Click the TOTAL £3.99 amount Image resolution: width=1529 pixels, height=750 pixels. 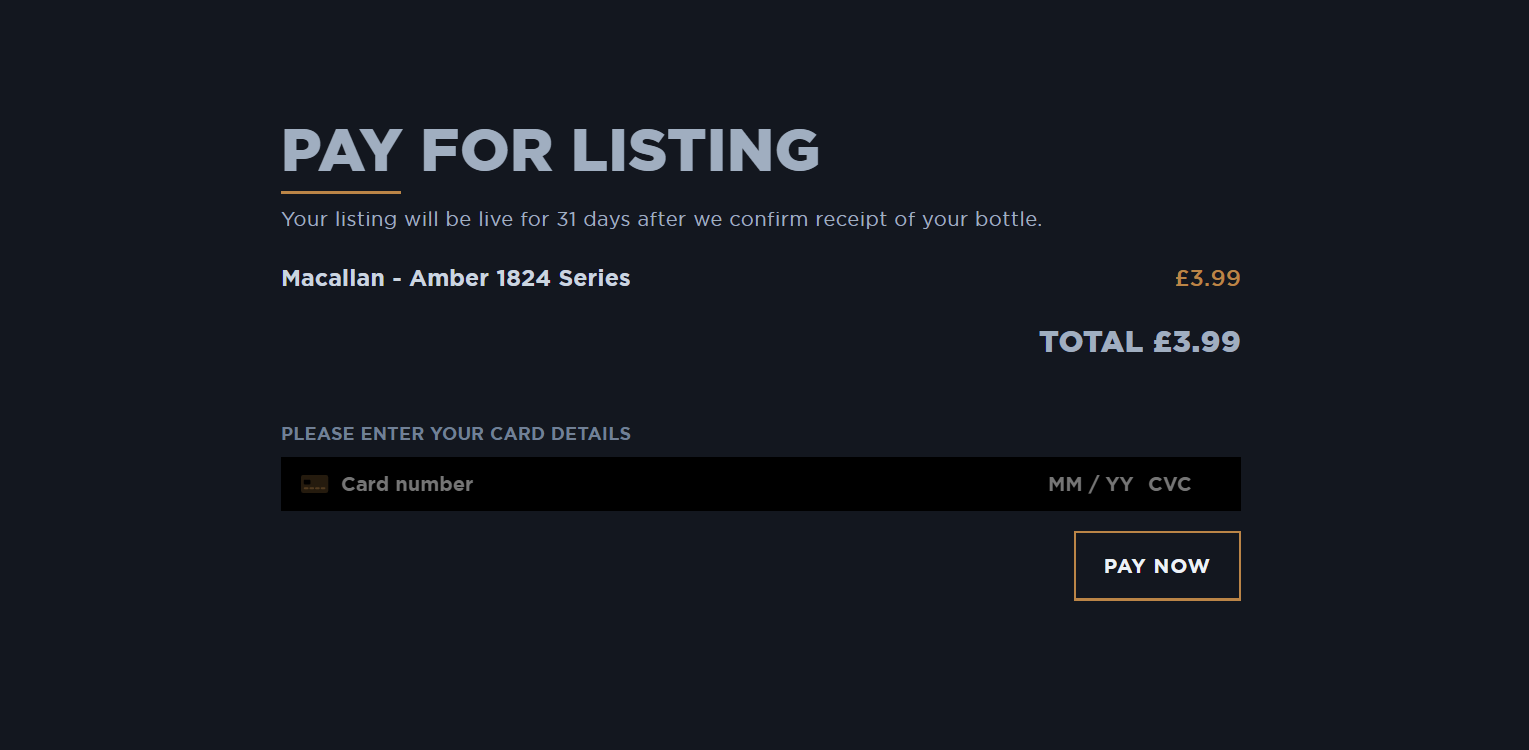point(1139,342)
